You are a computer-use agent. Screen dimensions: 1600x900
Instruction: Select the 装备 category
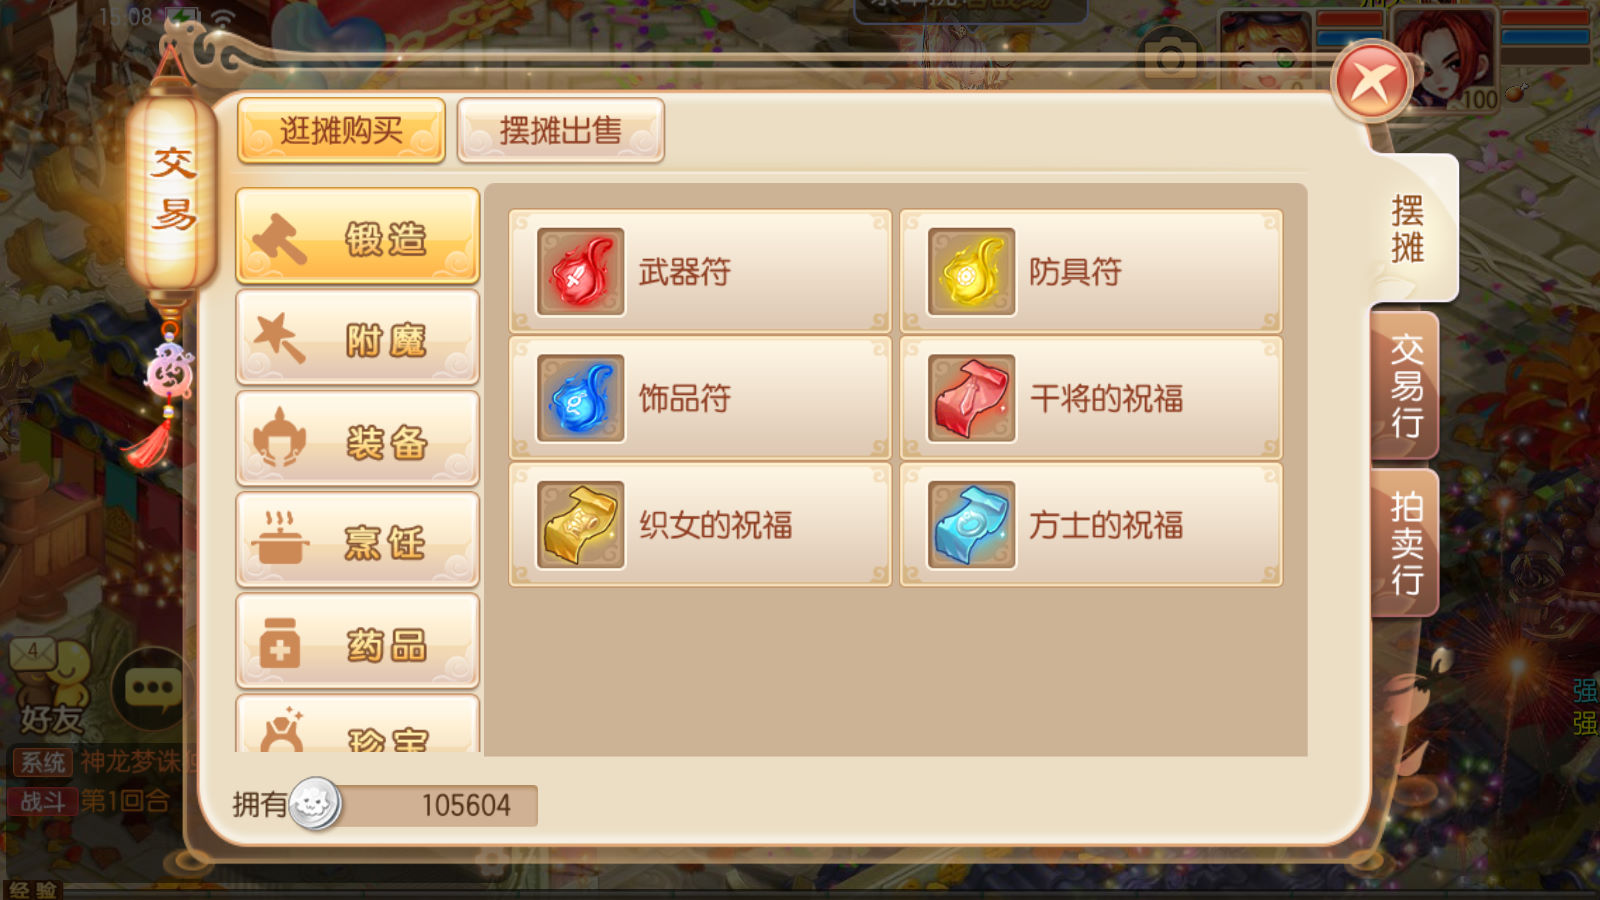[357, 439]
